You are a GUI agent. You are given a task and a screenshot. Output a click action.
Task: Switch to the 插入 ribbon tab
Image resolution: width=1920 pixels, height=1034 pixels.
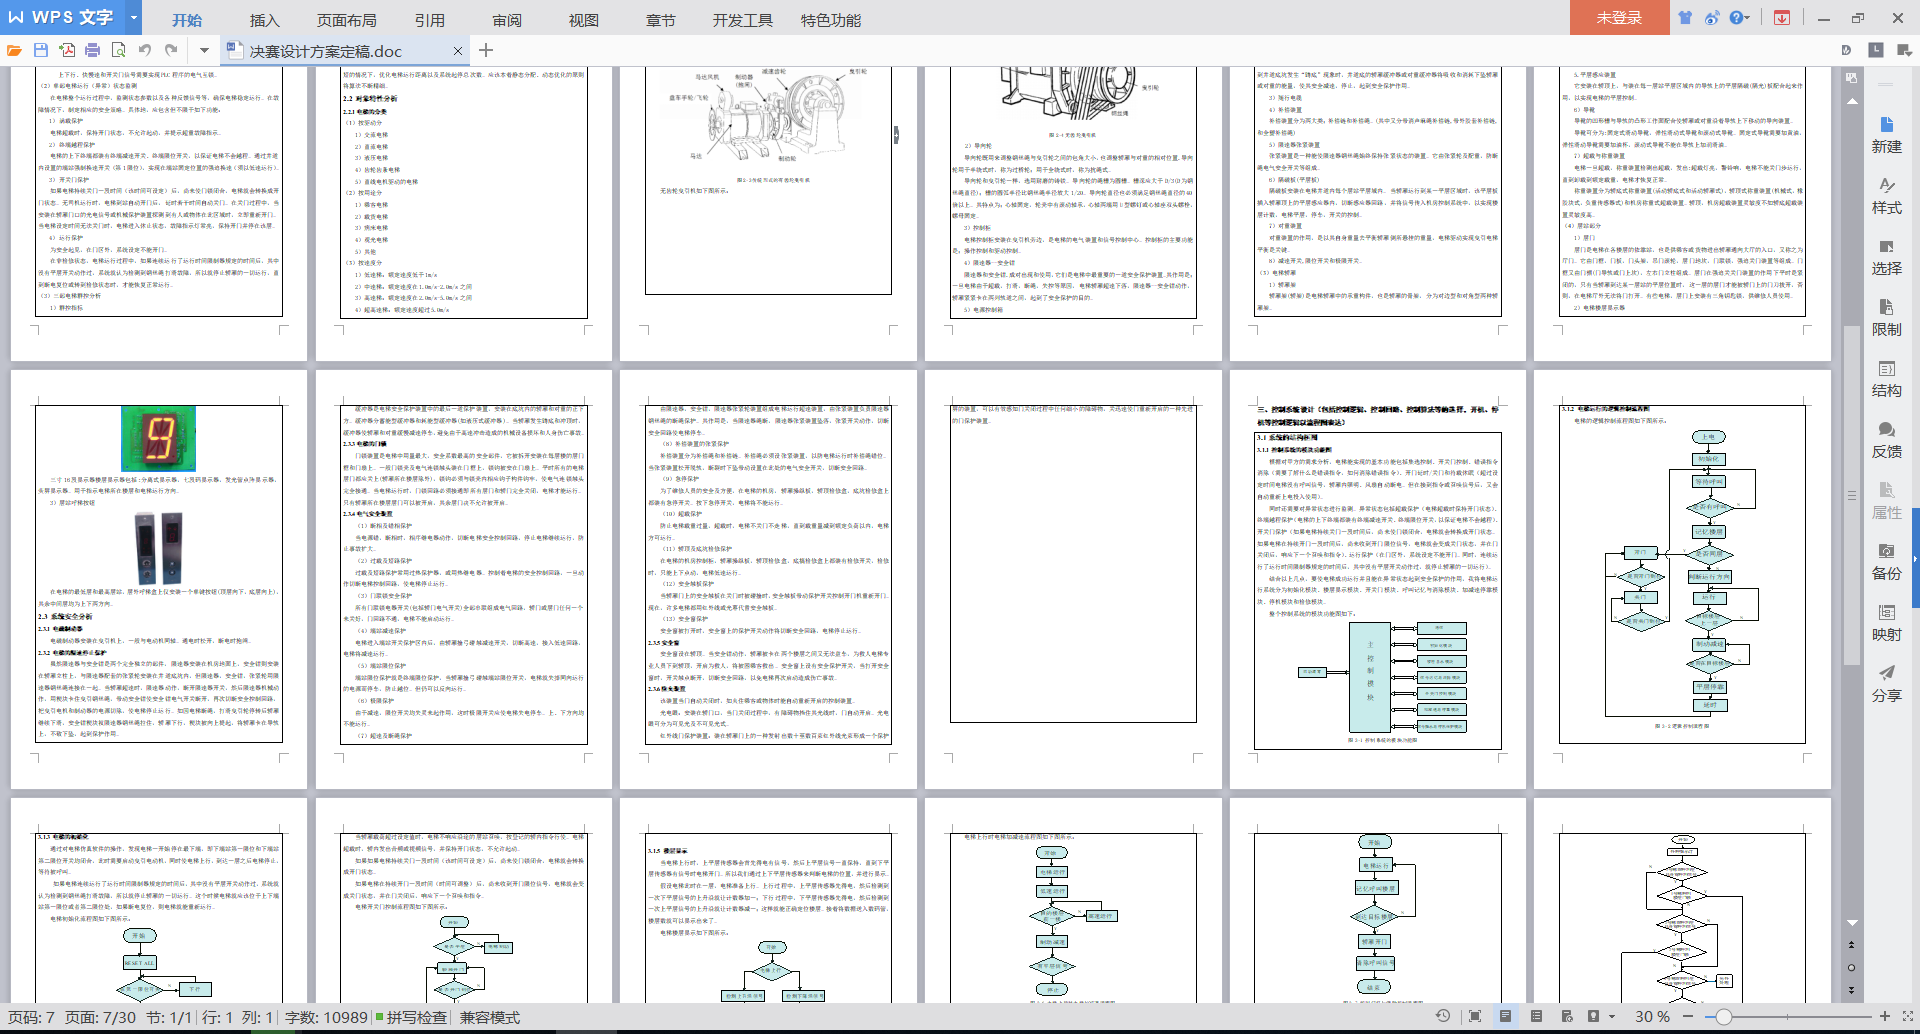(264, 20)
